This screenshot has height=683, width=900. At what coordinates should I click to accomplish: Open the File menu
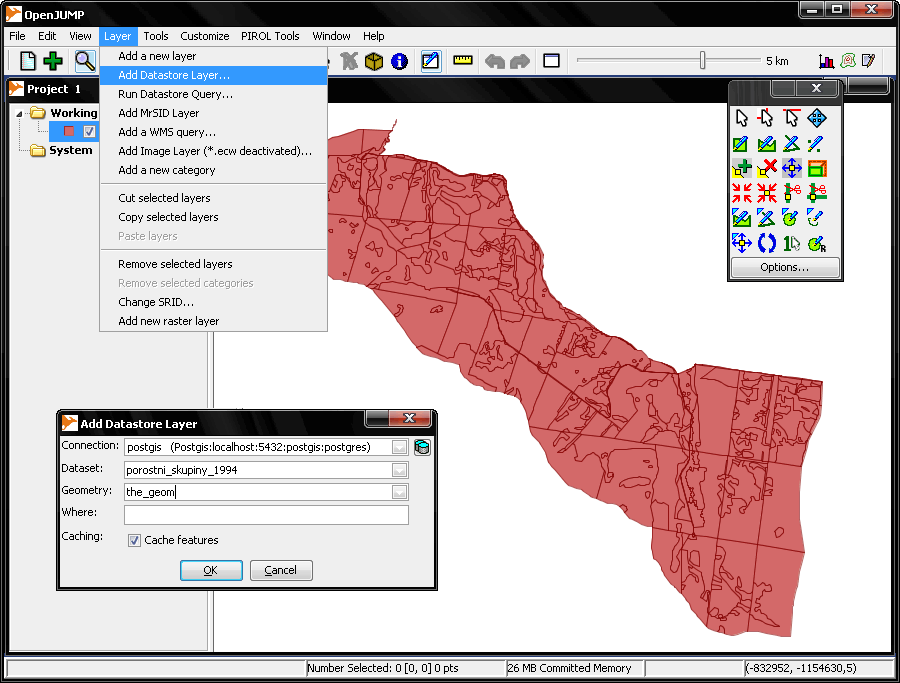[17, 36]
